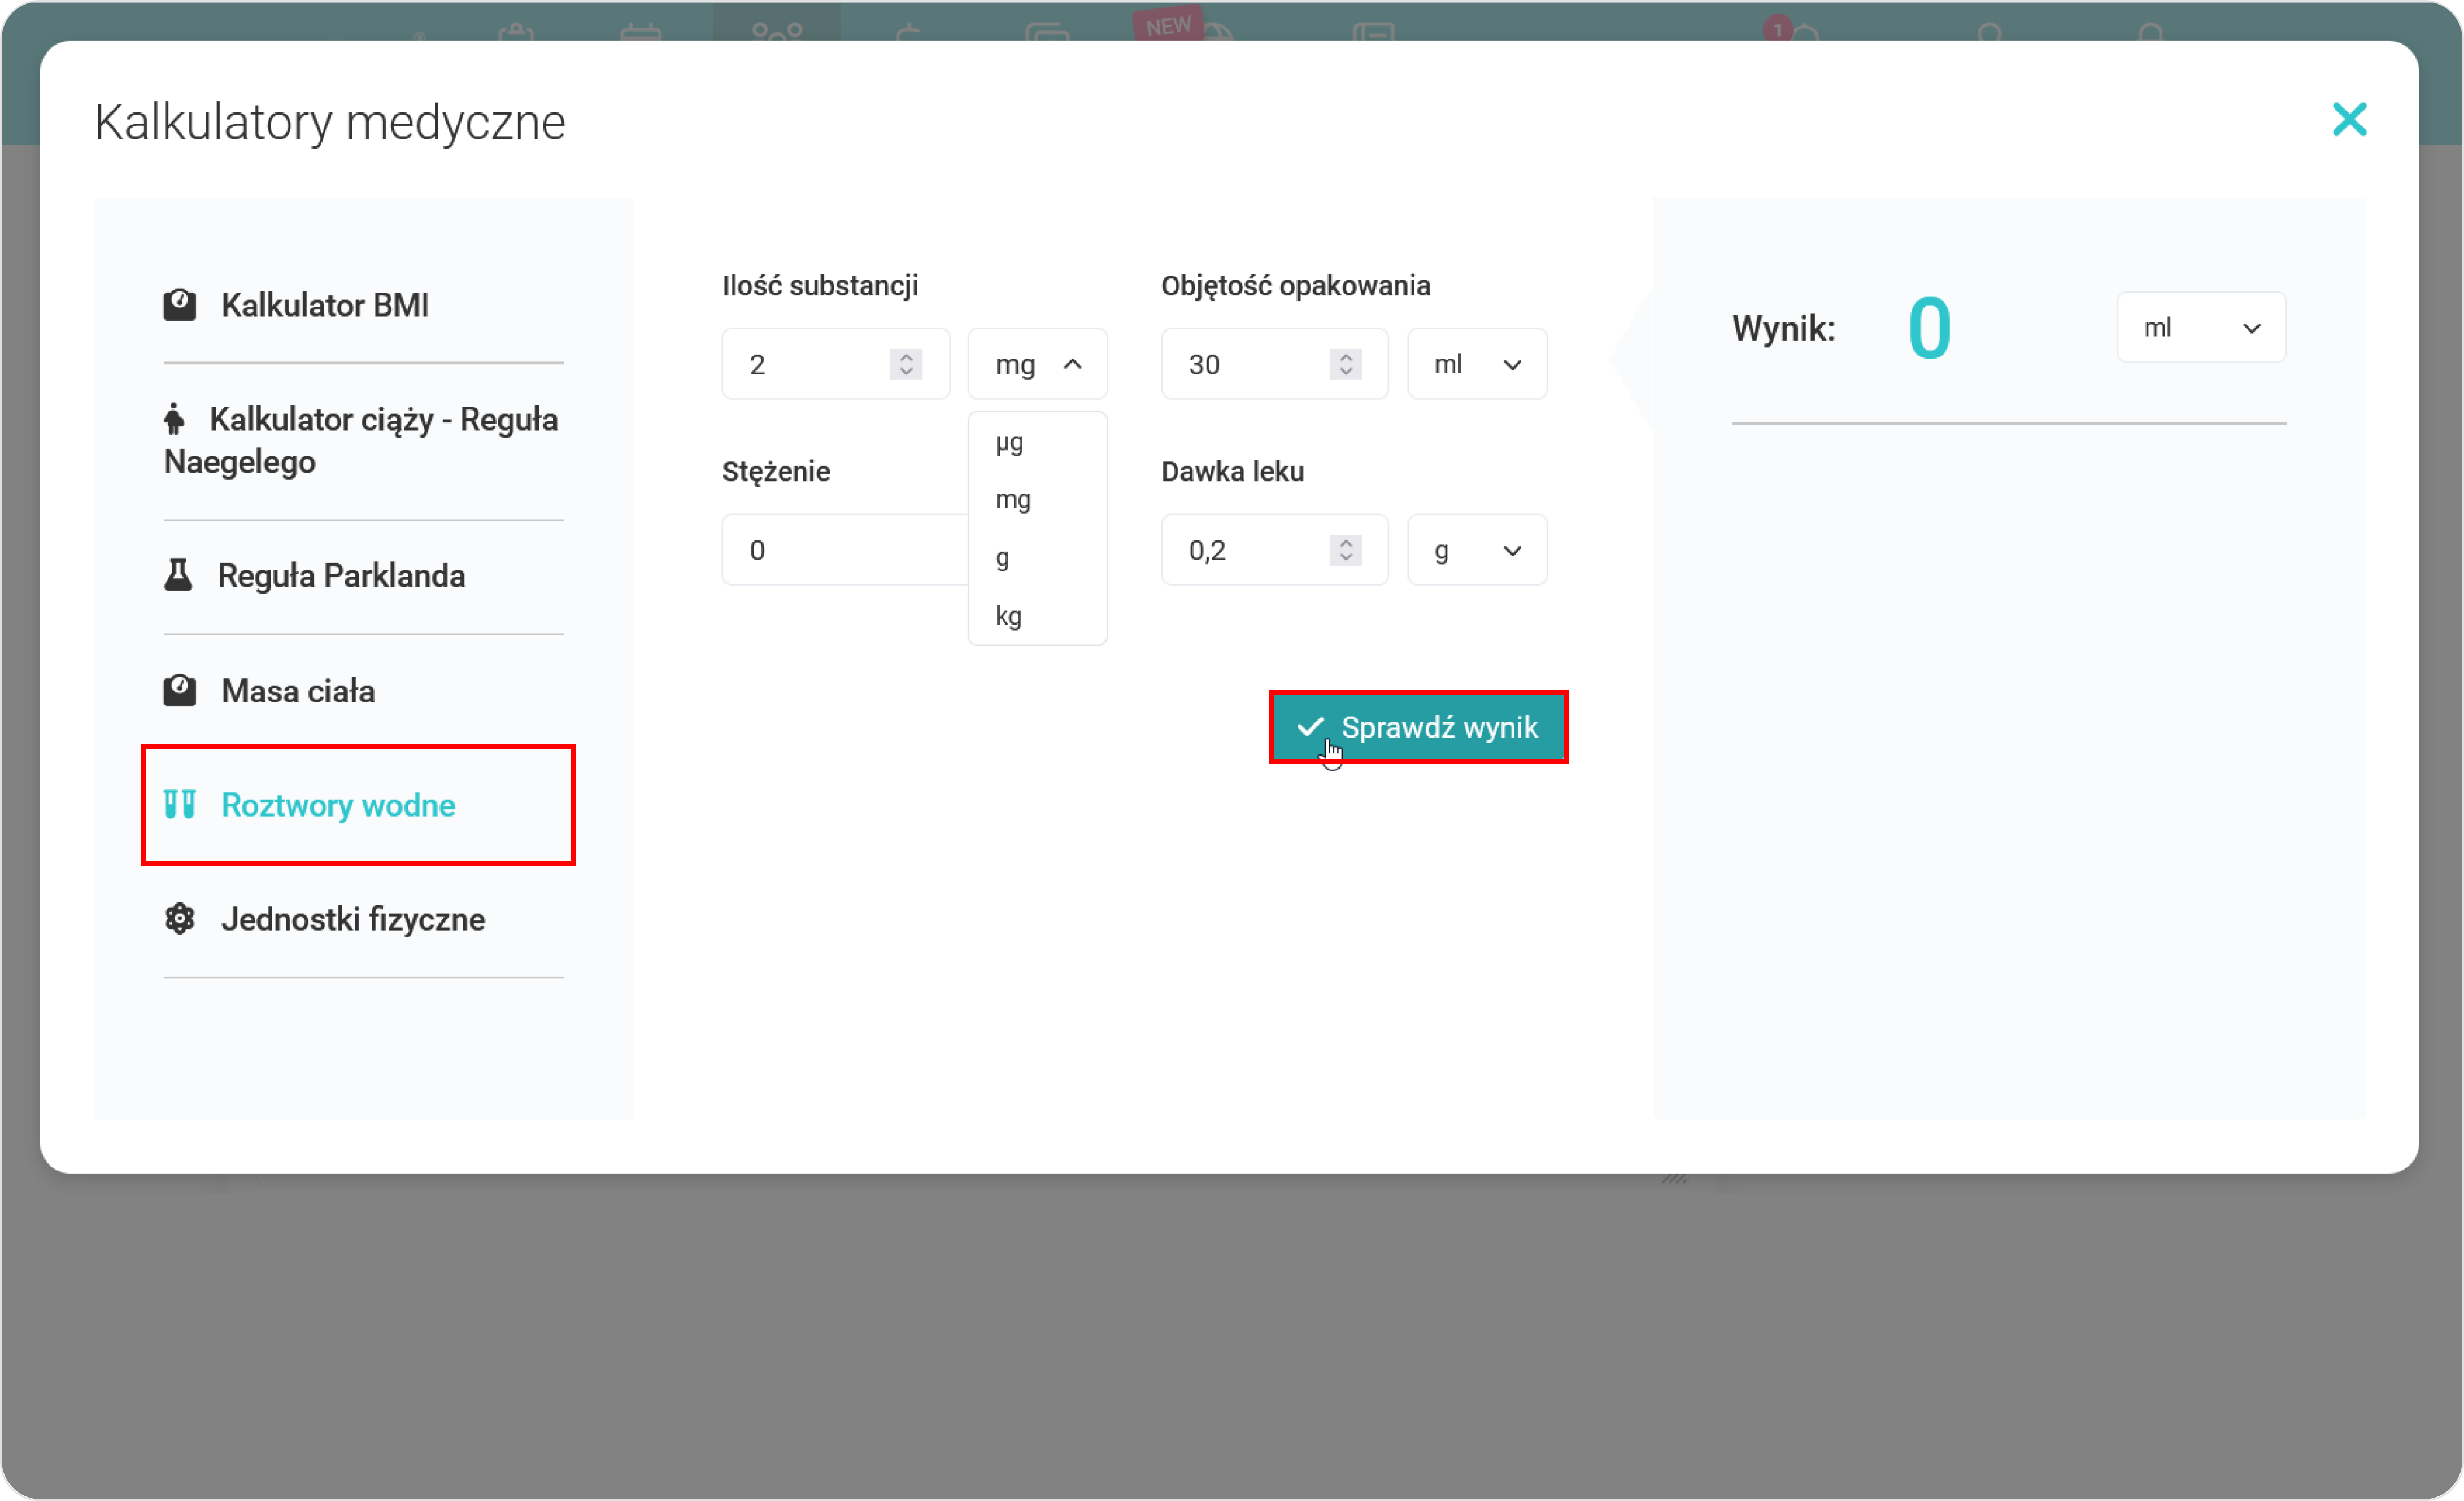2464x1501 pixels.
Task: Open the Objętość opakowania ml unit dropdown
Action: [1477, 364]
